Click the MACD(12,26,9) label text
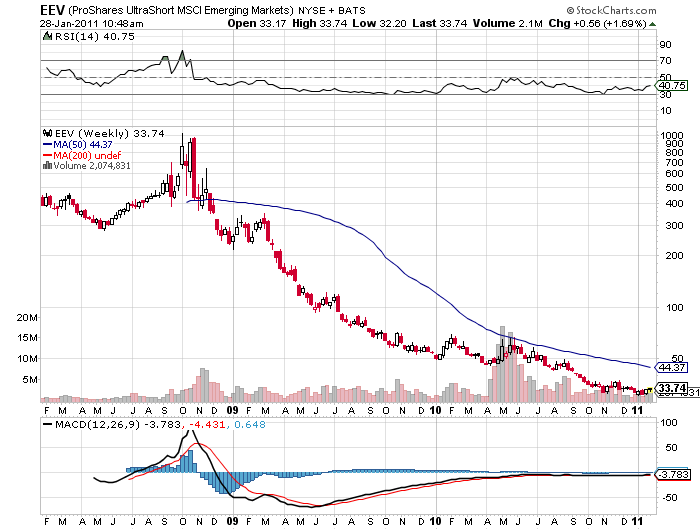 click(97, 424)
